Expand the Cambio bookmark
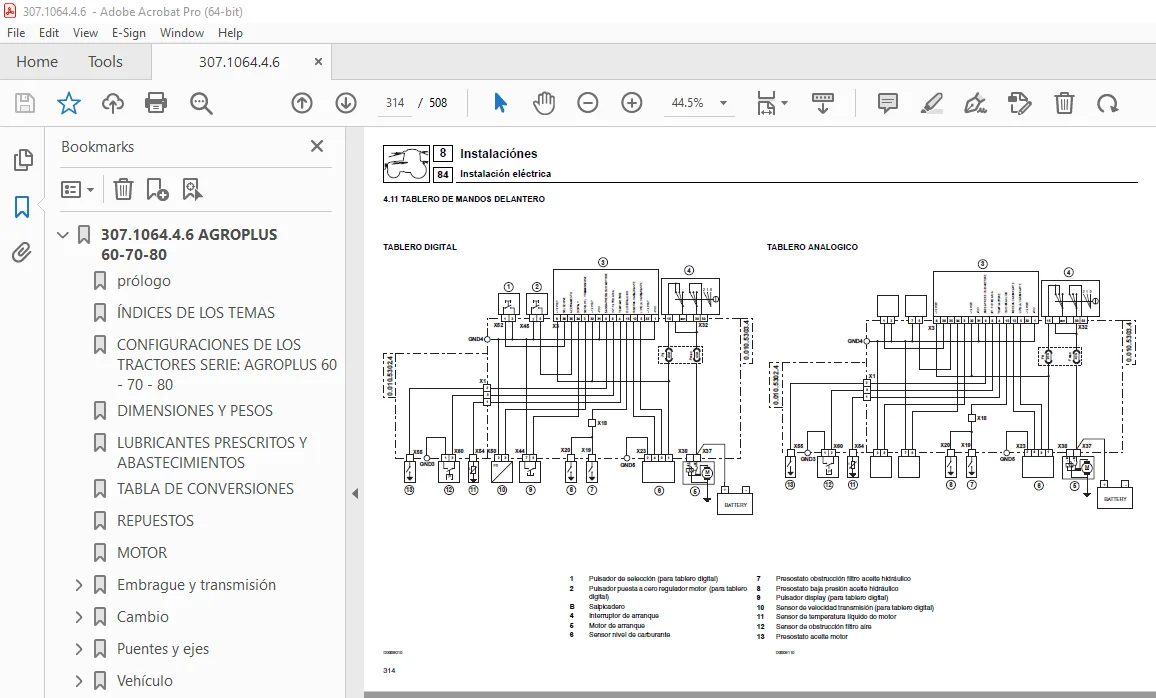The height and width of the screenshot is (698, 1156). (x=79, y=617)
